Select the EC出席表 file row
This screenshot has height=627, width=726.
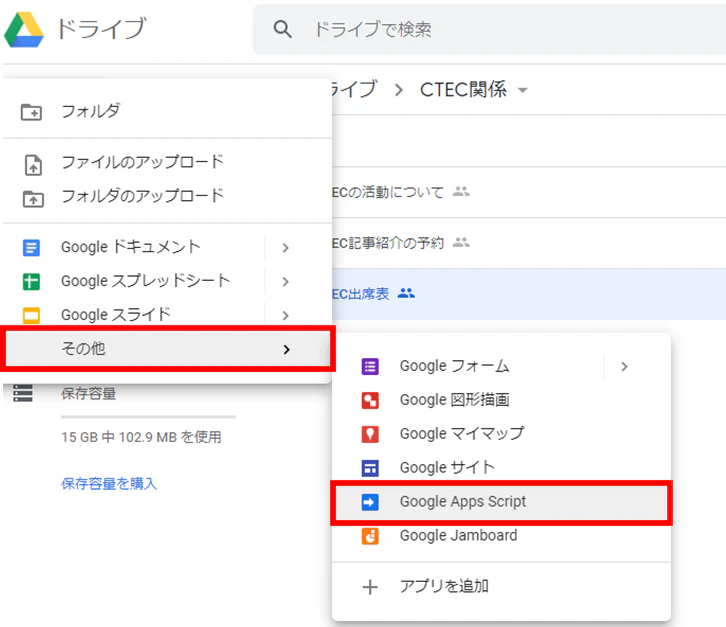tap(529, 294)
